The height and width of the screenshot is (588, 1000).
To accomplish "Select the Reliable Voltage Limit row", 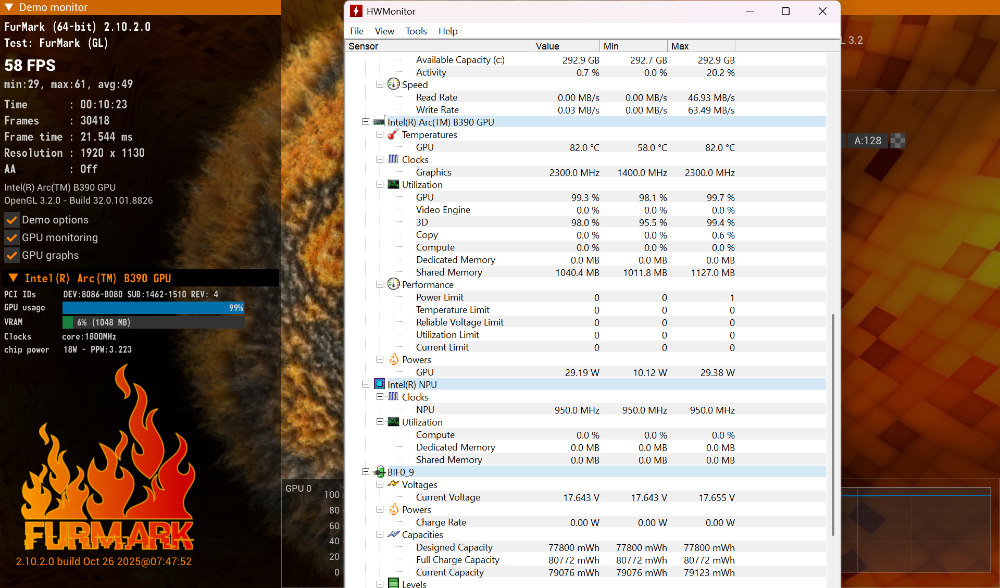I will click(x=585, y=322).
